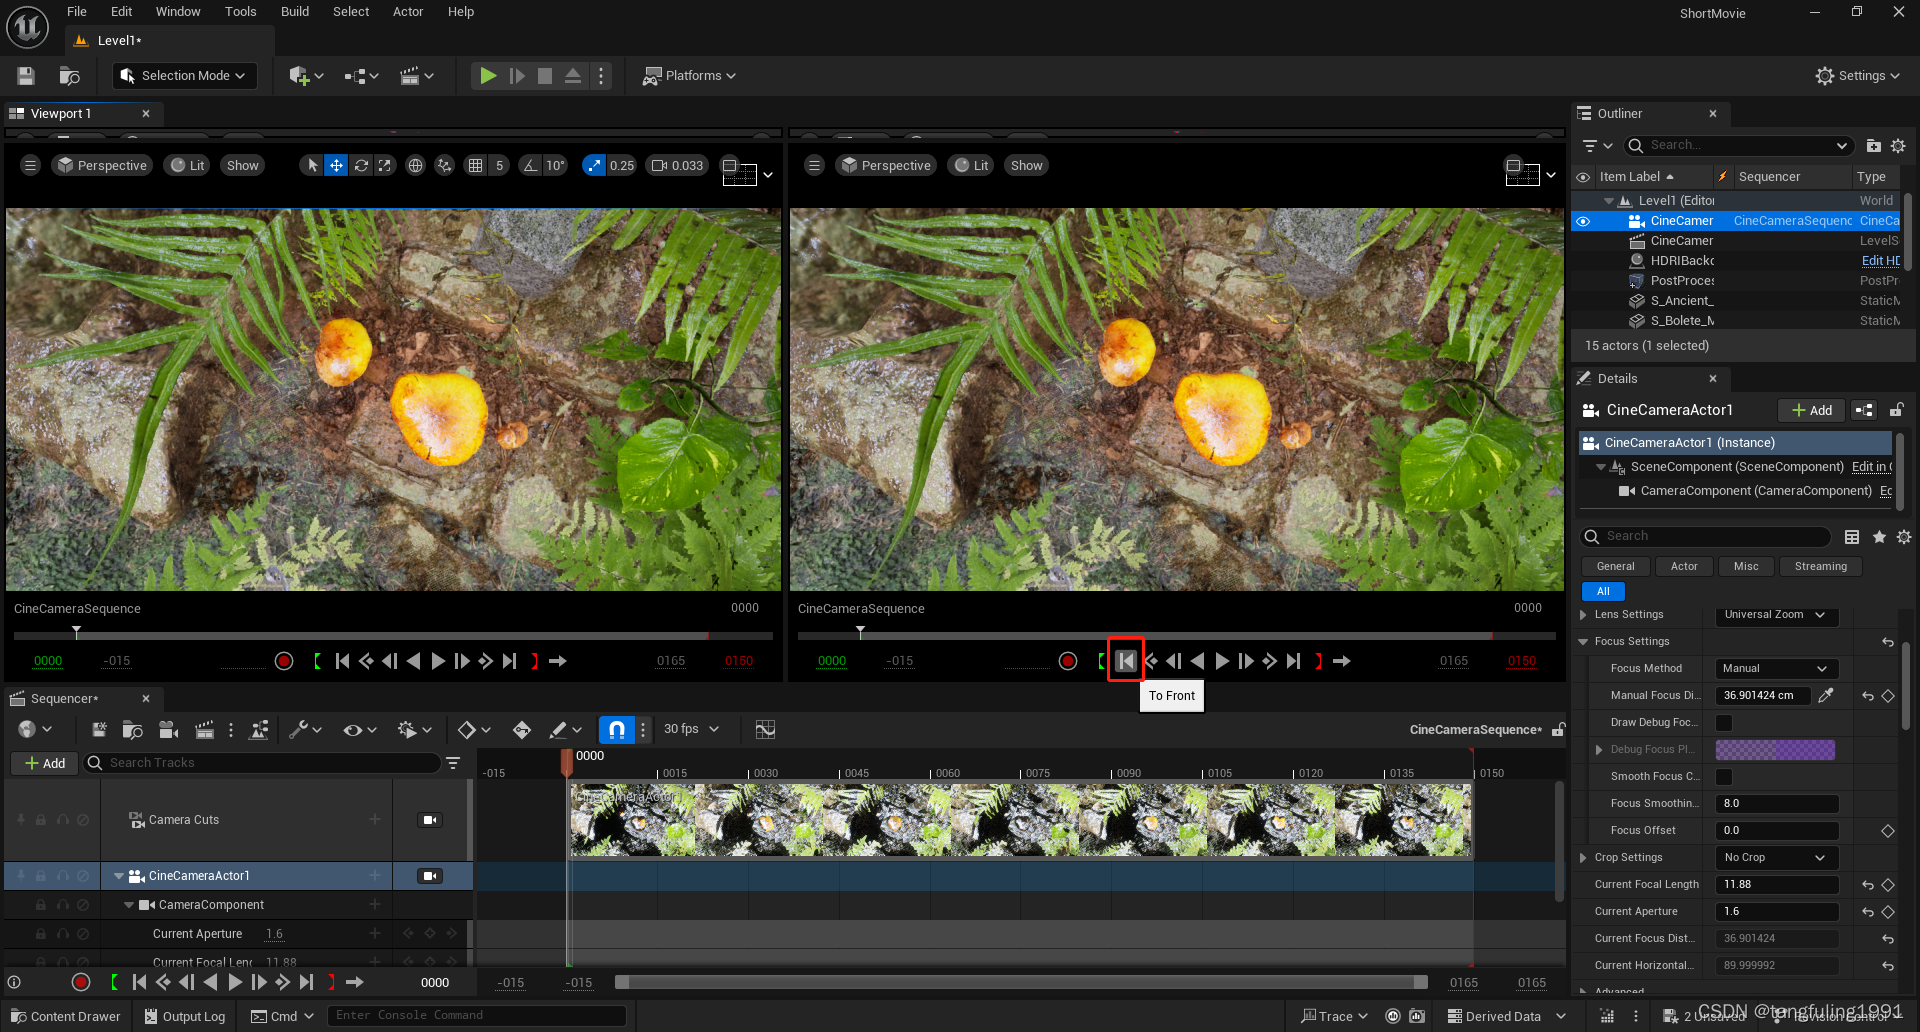Open the Cinematics clapperboard toolbar icon

[410, 76]
